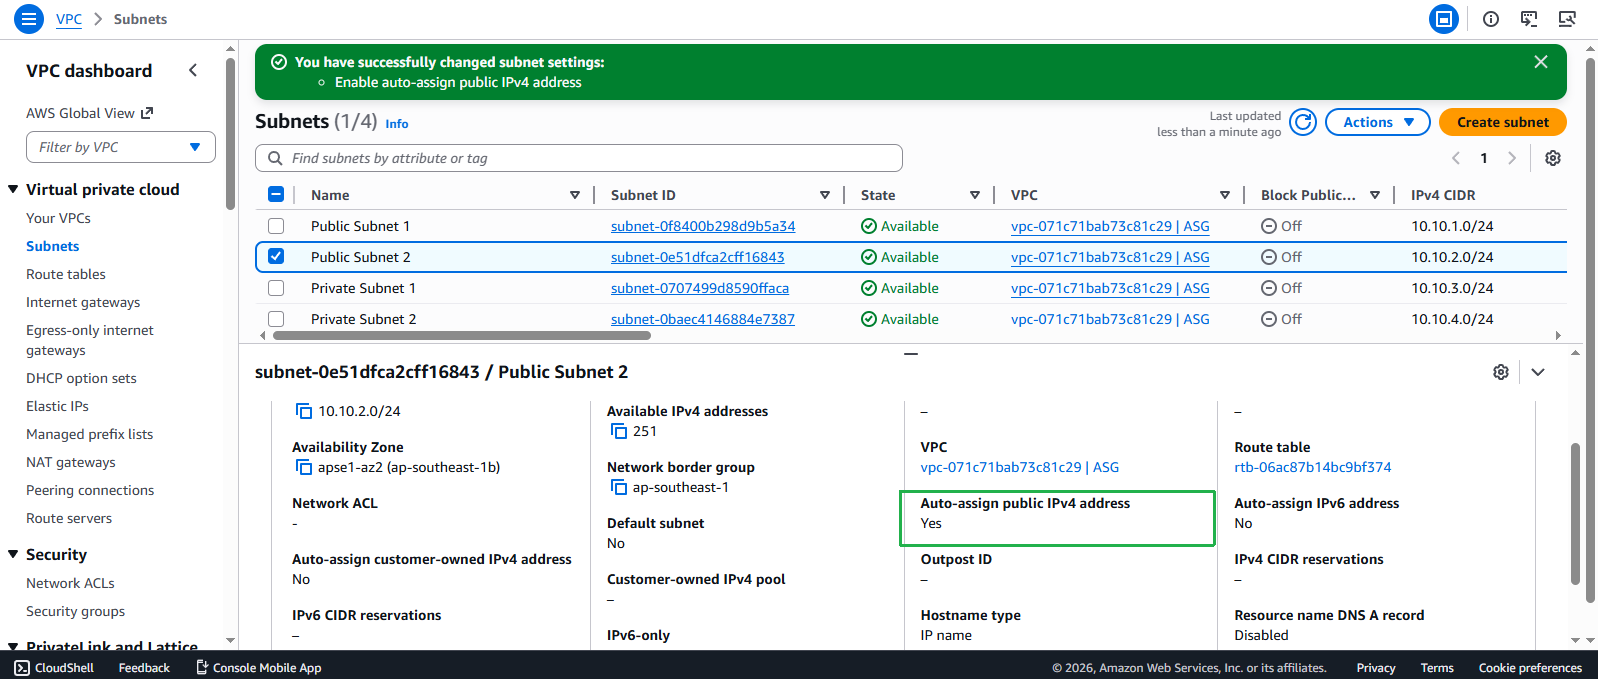This screenshot has width=1598, height=679.
Task: Collapse the Virtual private cloud section
Action: pyautogui.click(x=13, y=189)
